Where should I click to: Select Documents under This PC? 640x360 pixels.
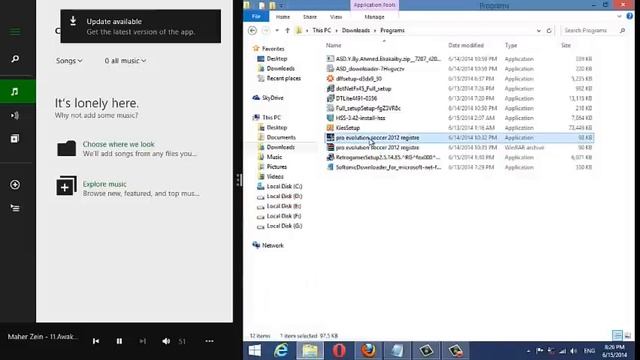click(281, 138)
